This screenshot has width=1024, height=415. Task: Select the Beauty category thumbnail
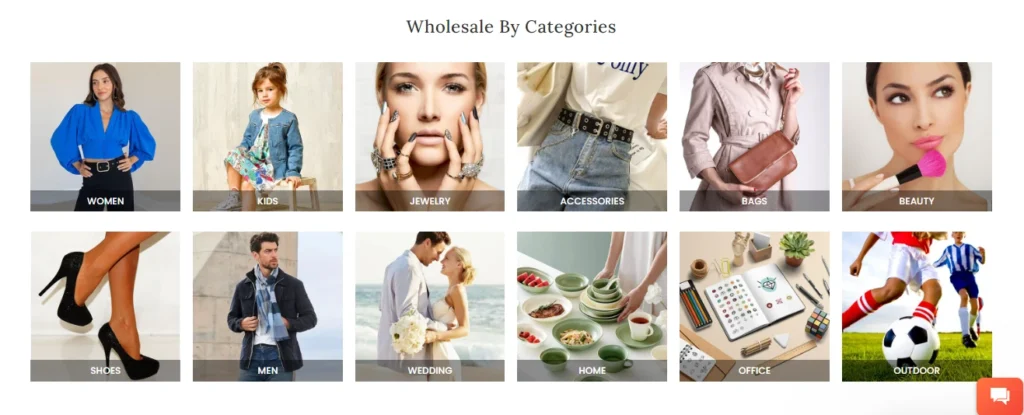pos(917,137)
